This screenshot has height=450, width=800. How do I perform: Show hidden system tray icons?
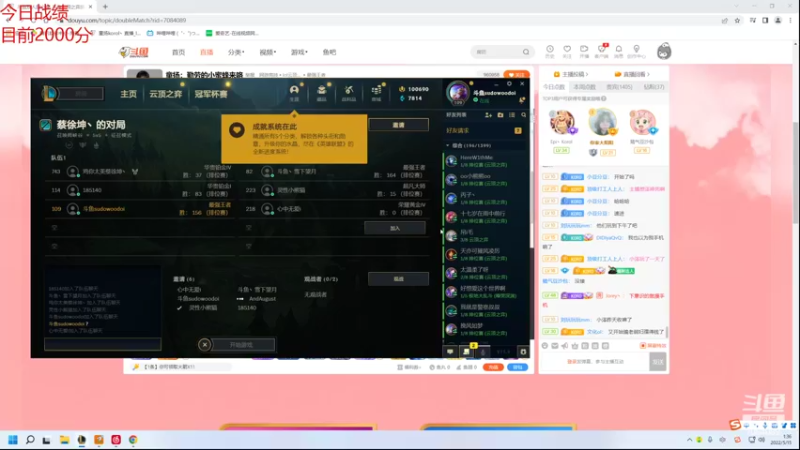[x=689, y=440]
